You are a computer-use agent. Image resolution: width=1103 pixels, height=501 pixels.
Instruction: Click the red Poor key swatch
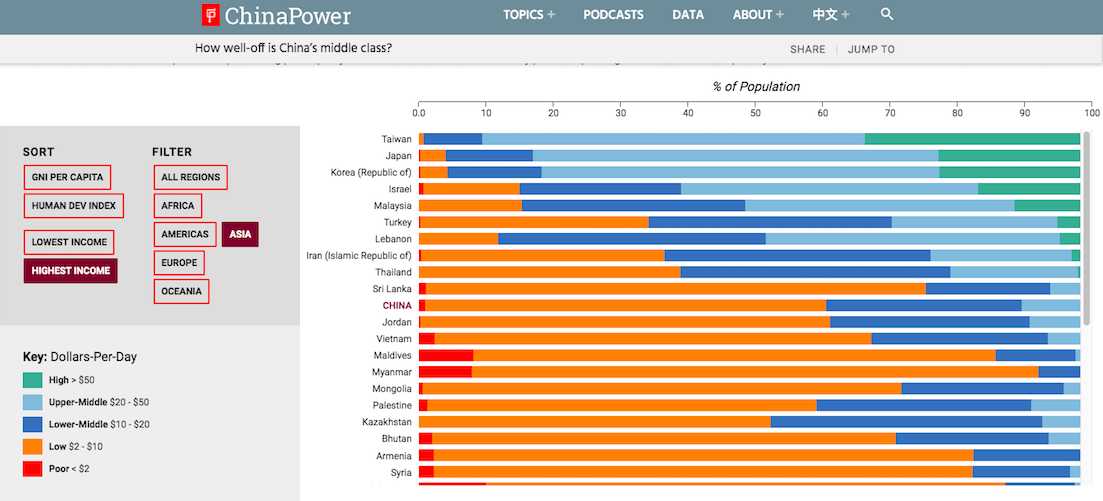[x=32, y=469]
